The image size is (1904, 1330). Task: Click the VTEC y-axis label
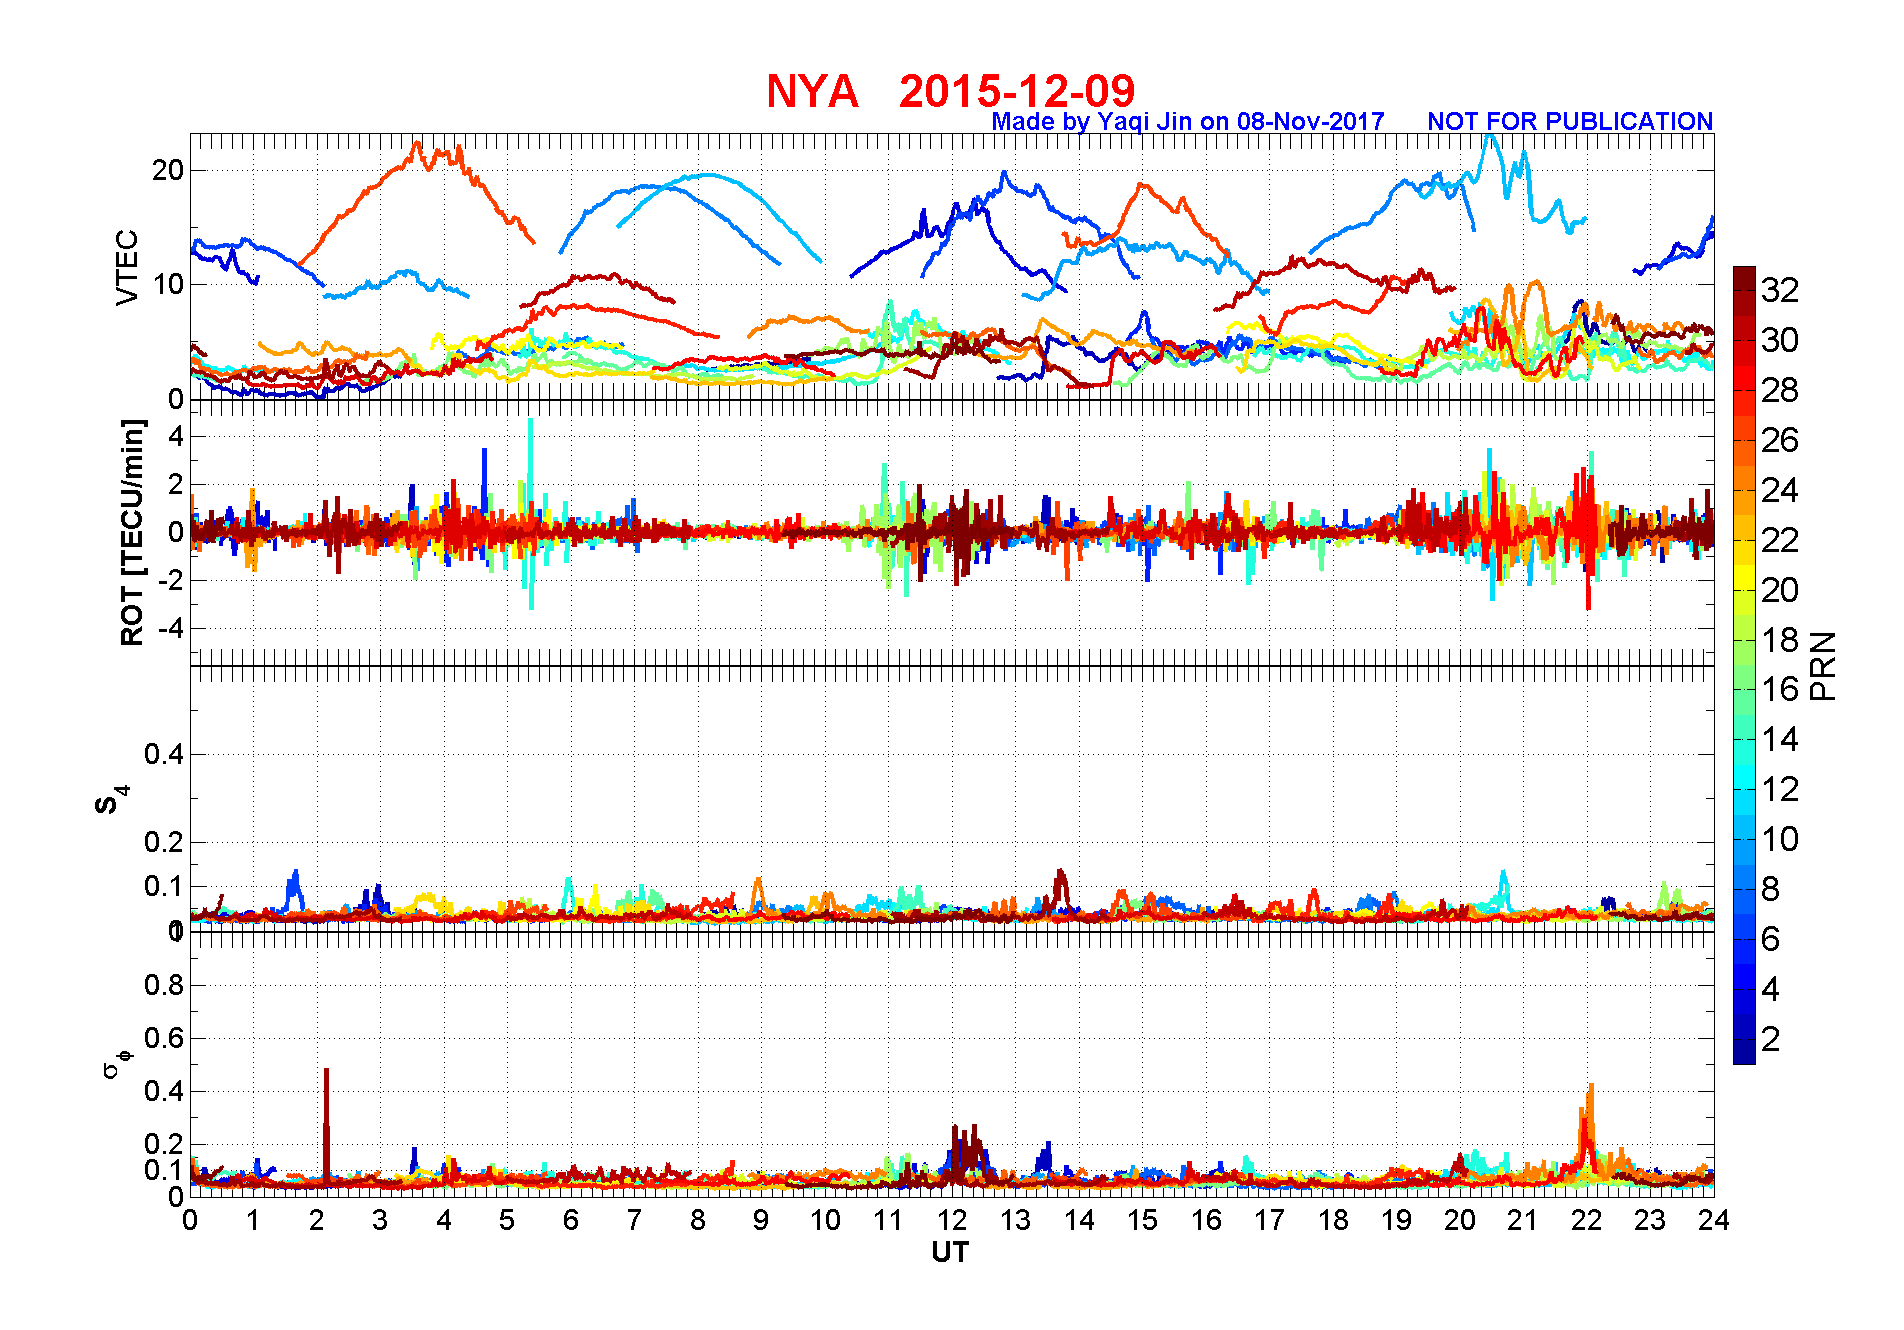pos(127,267)
